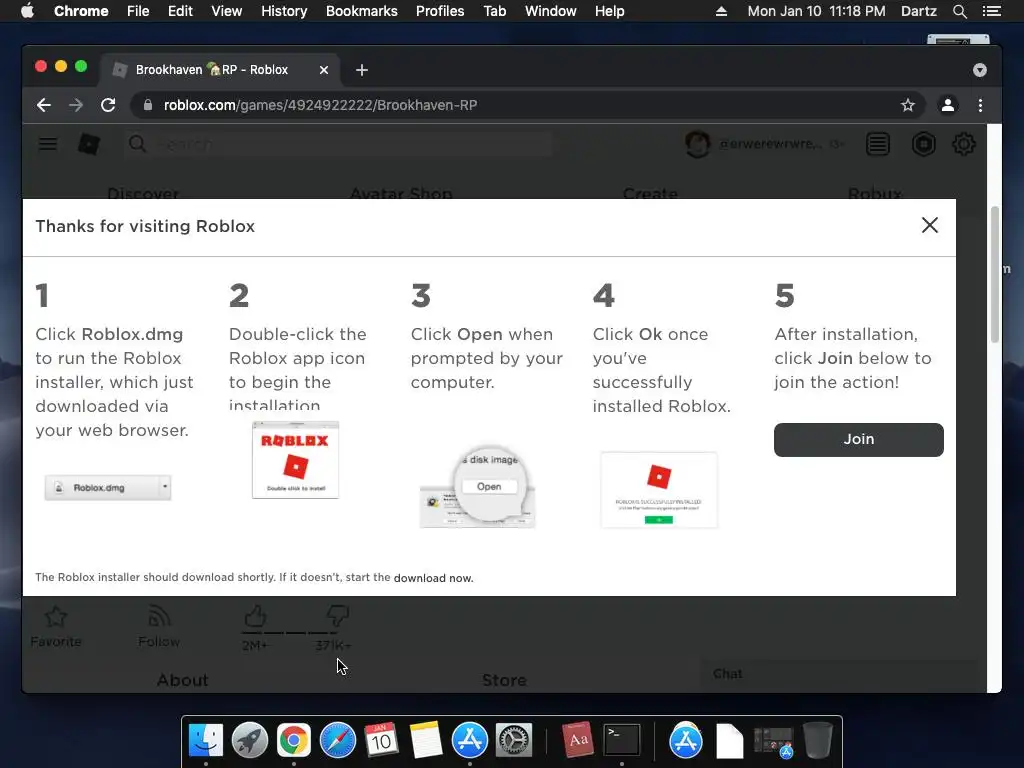The image size is (1024, 768).
Task: Open the Profiles menu
Action: coord(440,11)
